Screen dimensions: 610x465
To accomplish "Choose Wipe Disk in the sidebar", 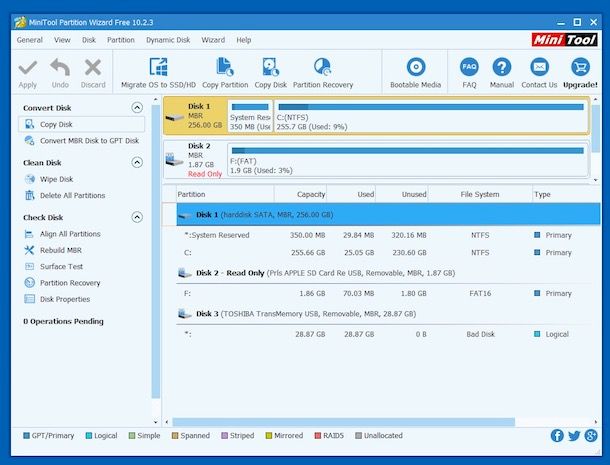I will coord(49,179).
